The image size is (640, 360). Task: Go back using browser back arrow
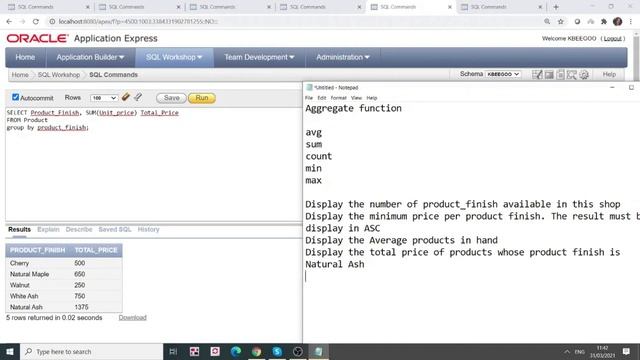point(9,21)
